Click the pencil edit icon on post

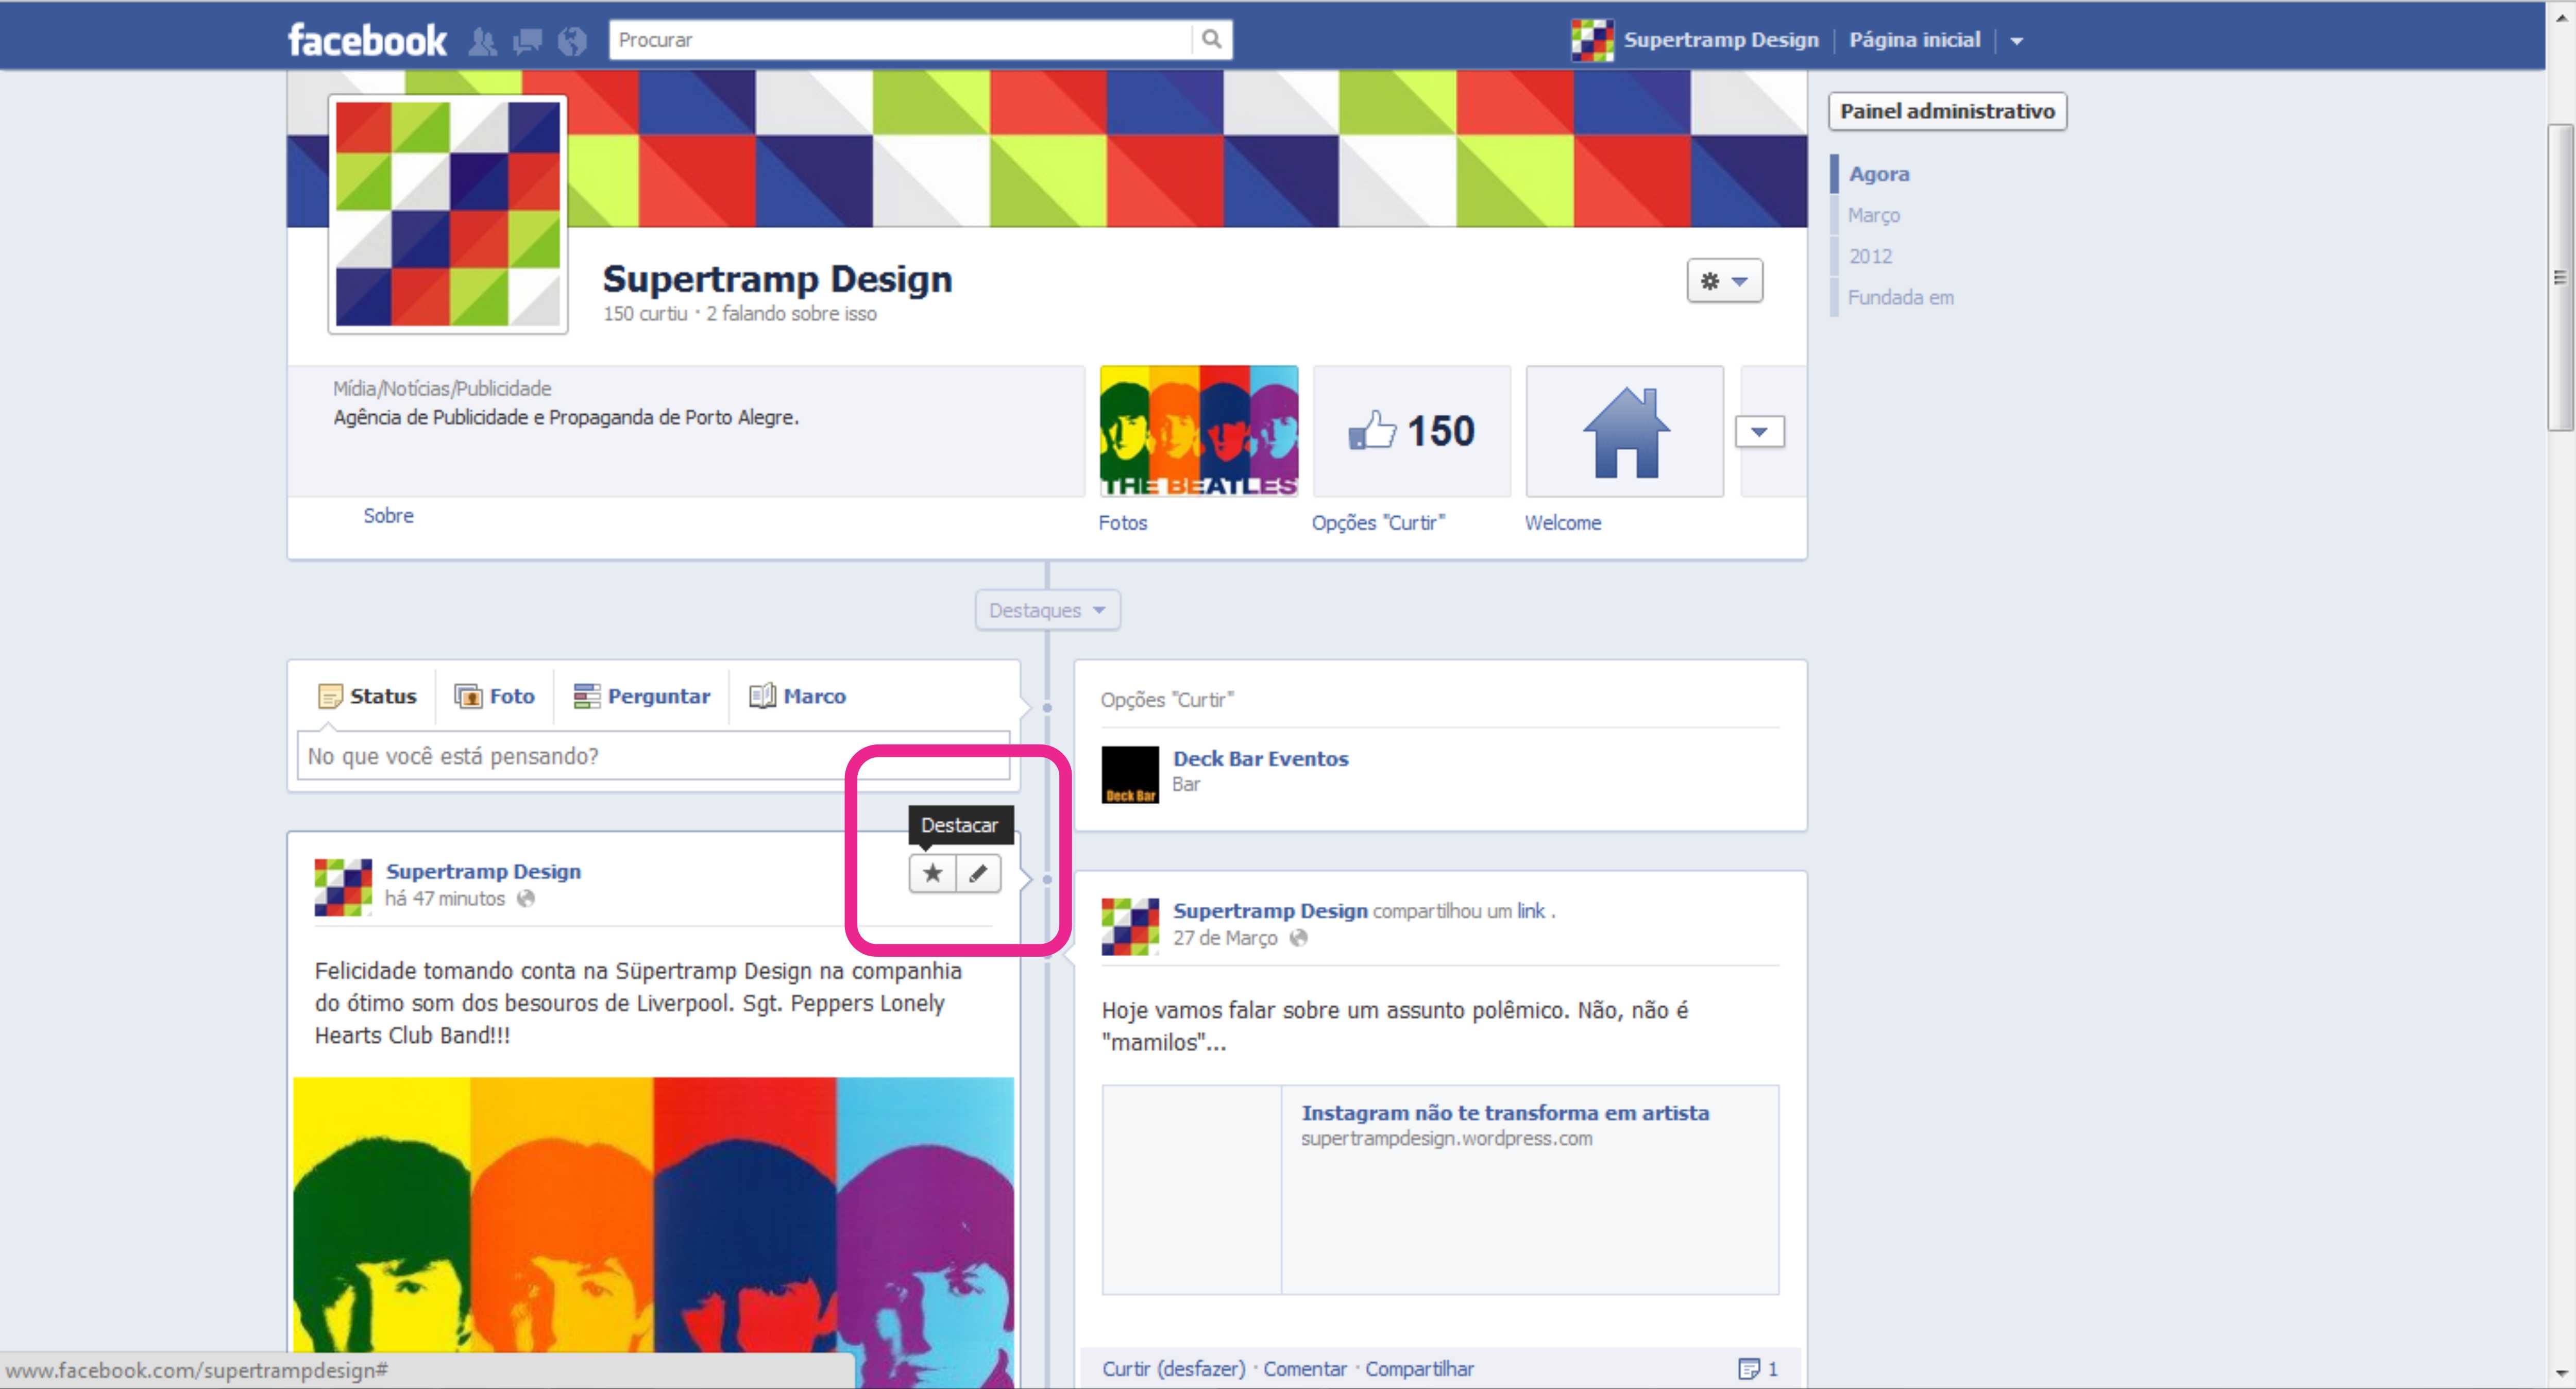(978, 873)
